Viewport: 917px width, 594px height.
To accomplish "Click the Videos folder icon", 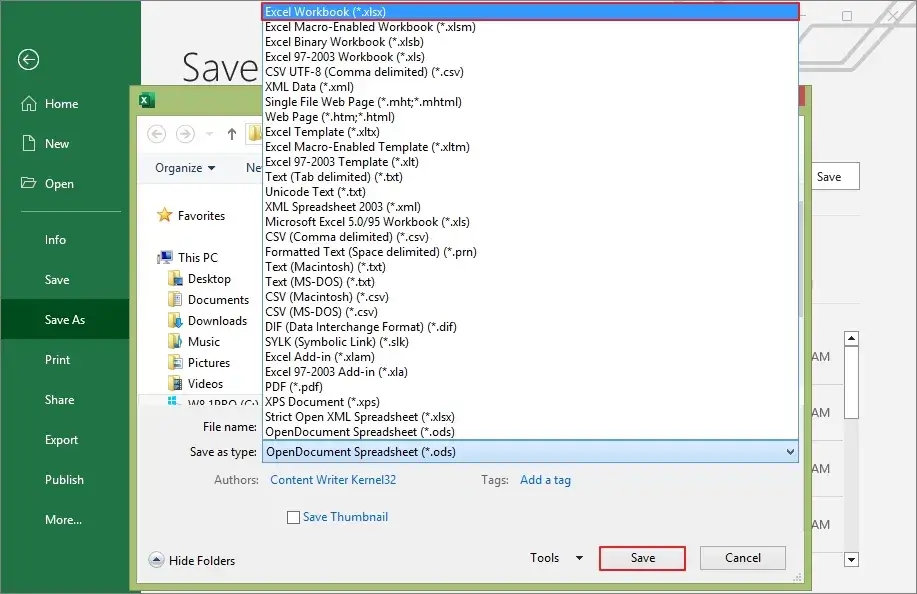I will pyautogui.click(x=175, y=384).
